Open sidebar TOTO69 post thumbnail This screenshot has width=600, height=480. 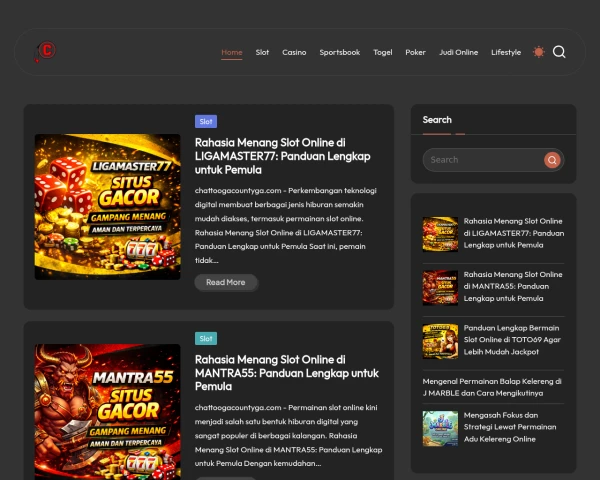pyautogui.click(x=440, y=341)
